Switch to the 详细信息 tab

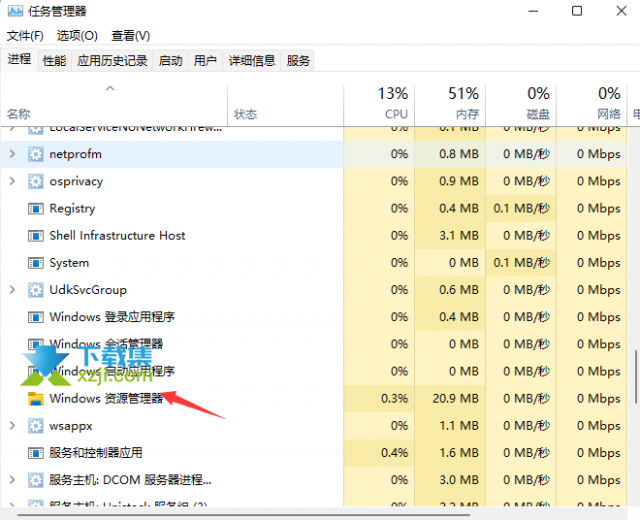point(252,61)
